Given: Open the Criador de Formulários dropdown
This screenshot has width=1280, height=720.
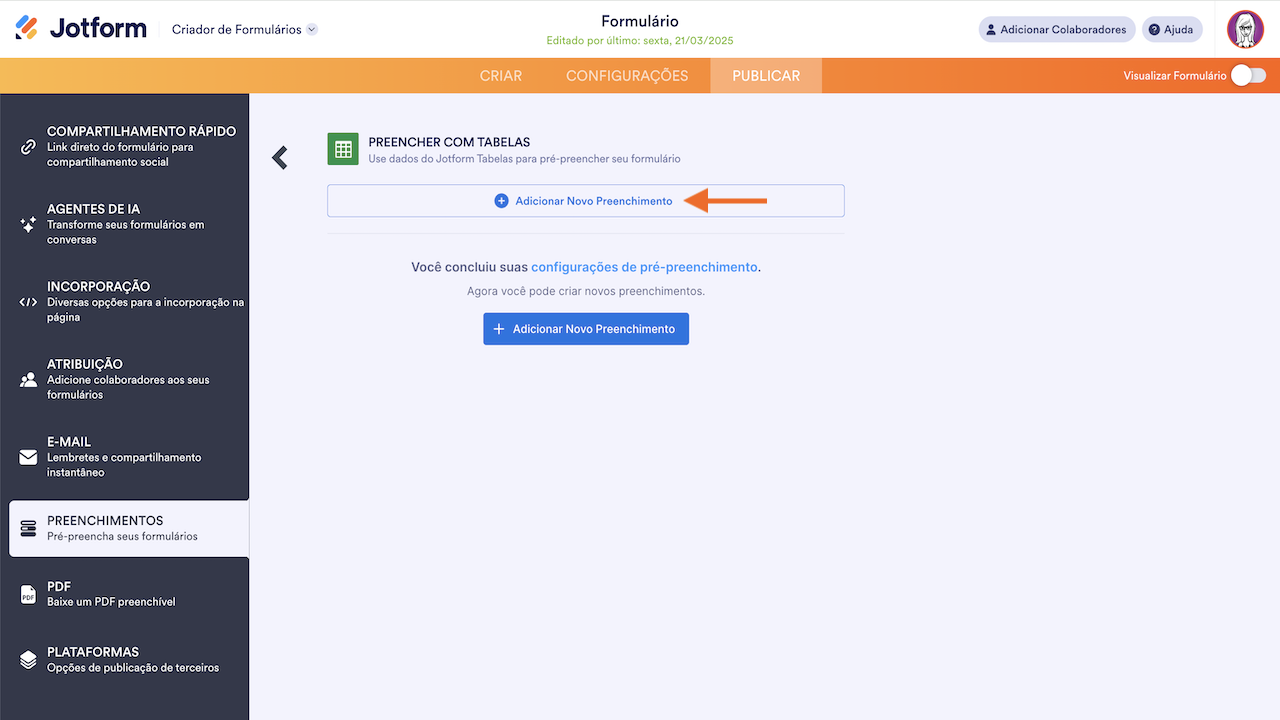Looking at the screenshot, I should point(243,29).
